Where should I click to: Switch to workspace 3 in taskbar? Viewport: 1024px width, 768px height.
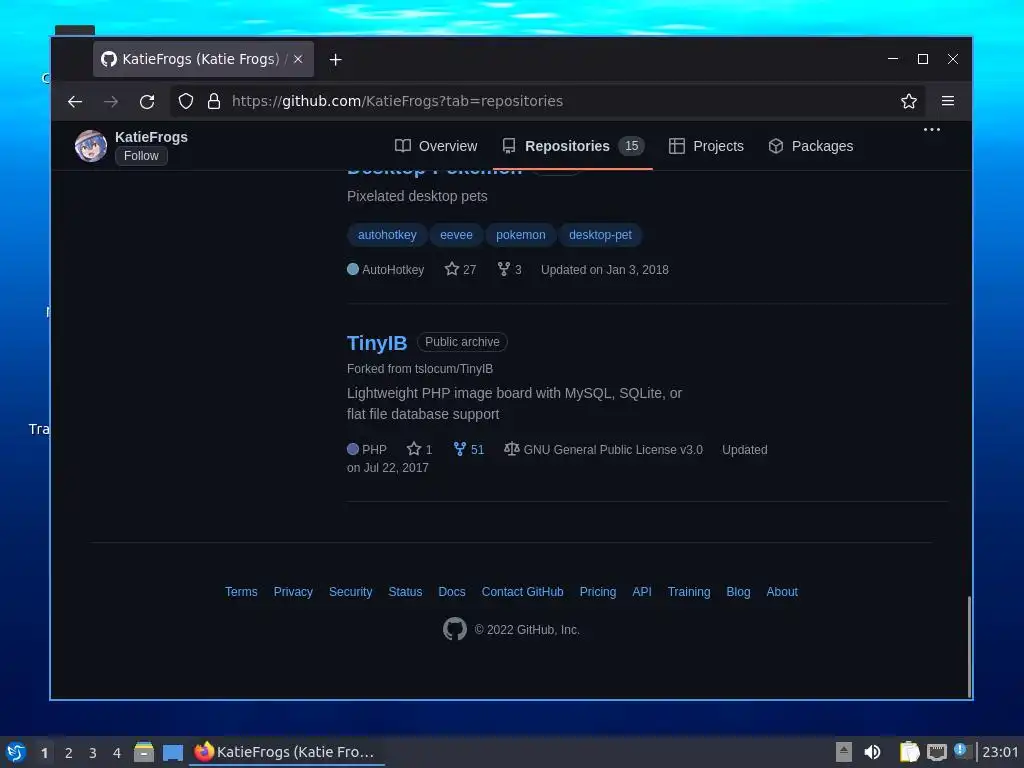click(93, 753)
